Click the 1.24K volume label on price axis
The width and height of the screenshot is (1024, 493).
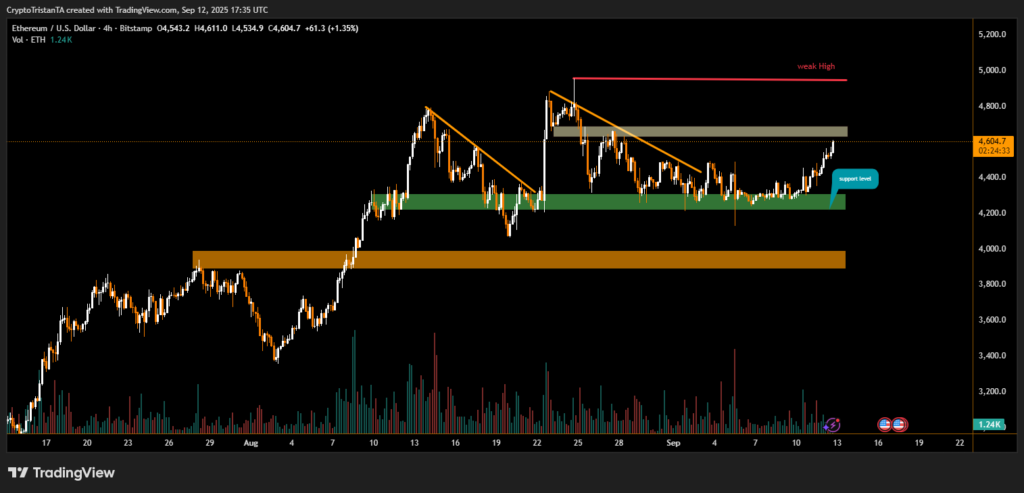(x=993, y=425)
